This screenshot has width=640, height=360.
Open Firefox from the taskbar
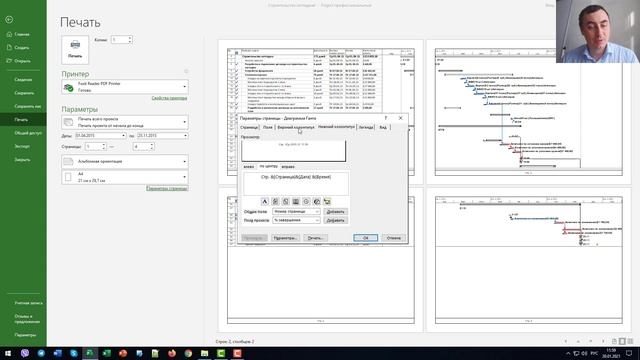[172, 353]
